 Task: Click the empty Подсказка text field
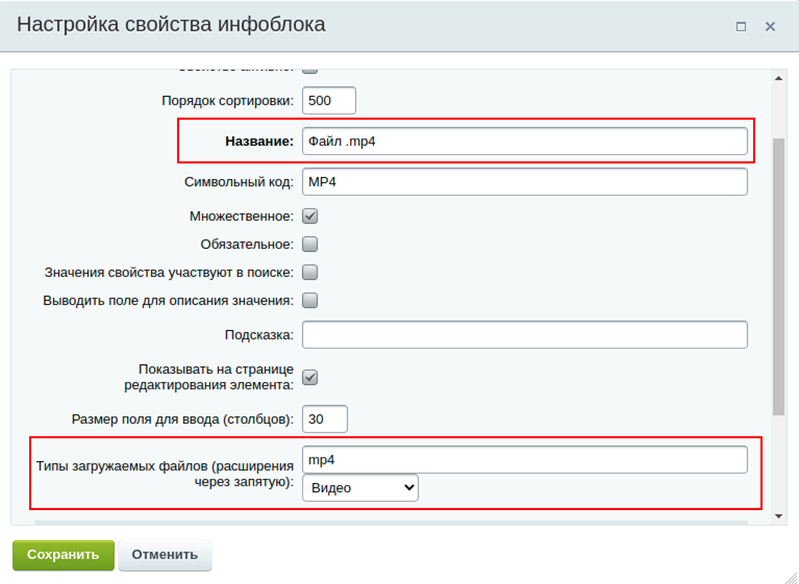pyautogui.click(x=524, y=334)
